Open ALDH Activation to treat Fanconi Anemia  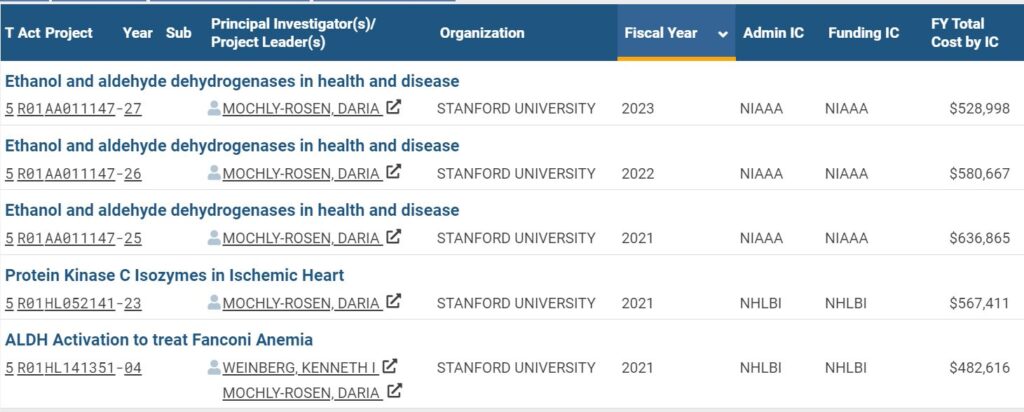(159, 340)
